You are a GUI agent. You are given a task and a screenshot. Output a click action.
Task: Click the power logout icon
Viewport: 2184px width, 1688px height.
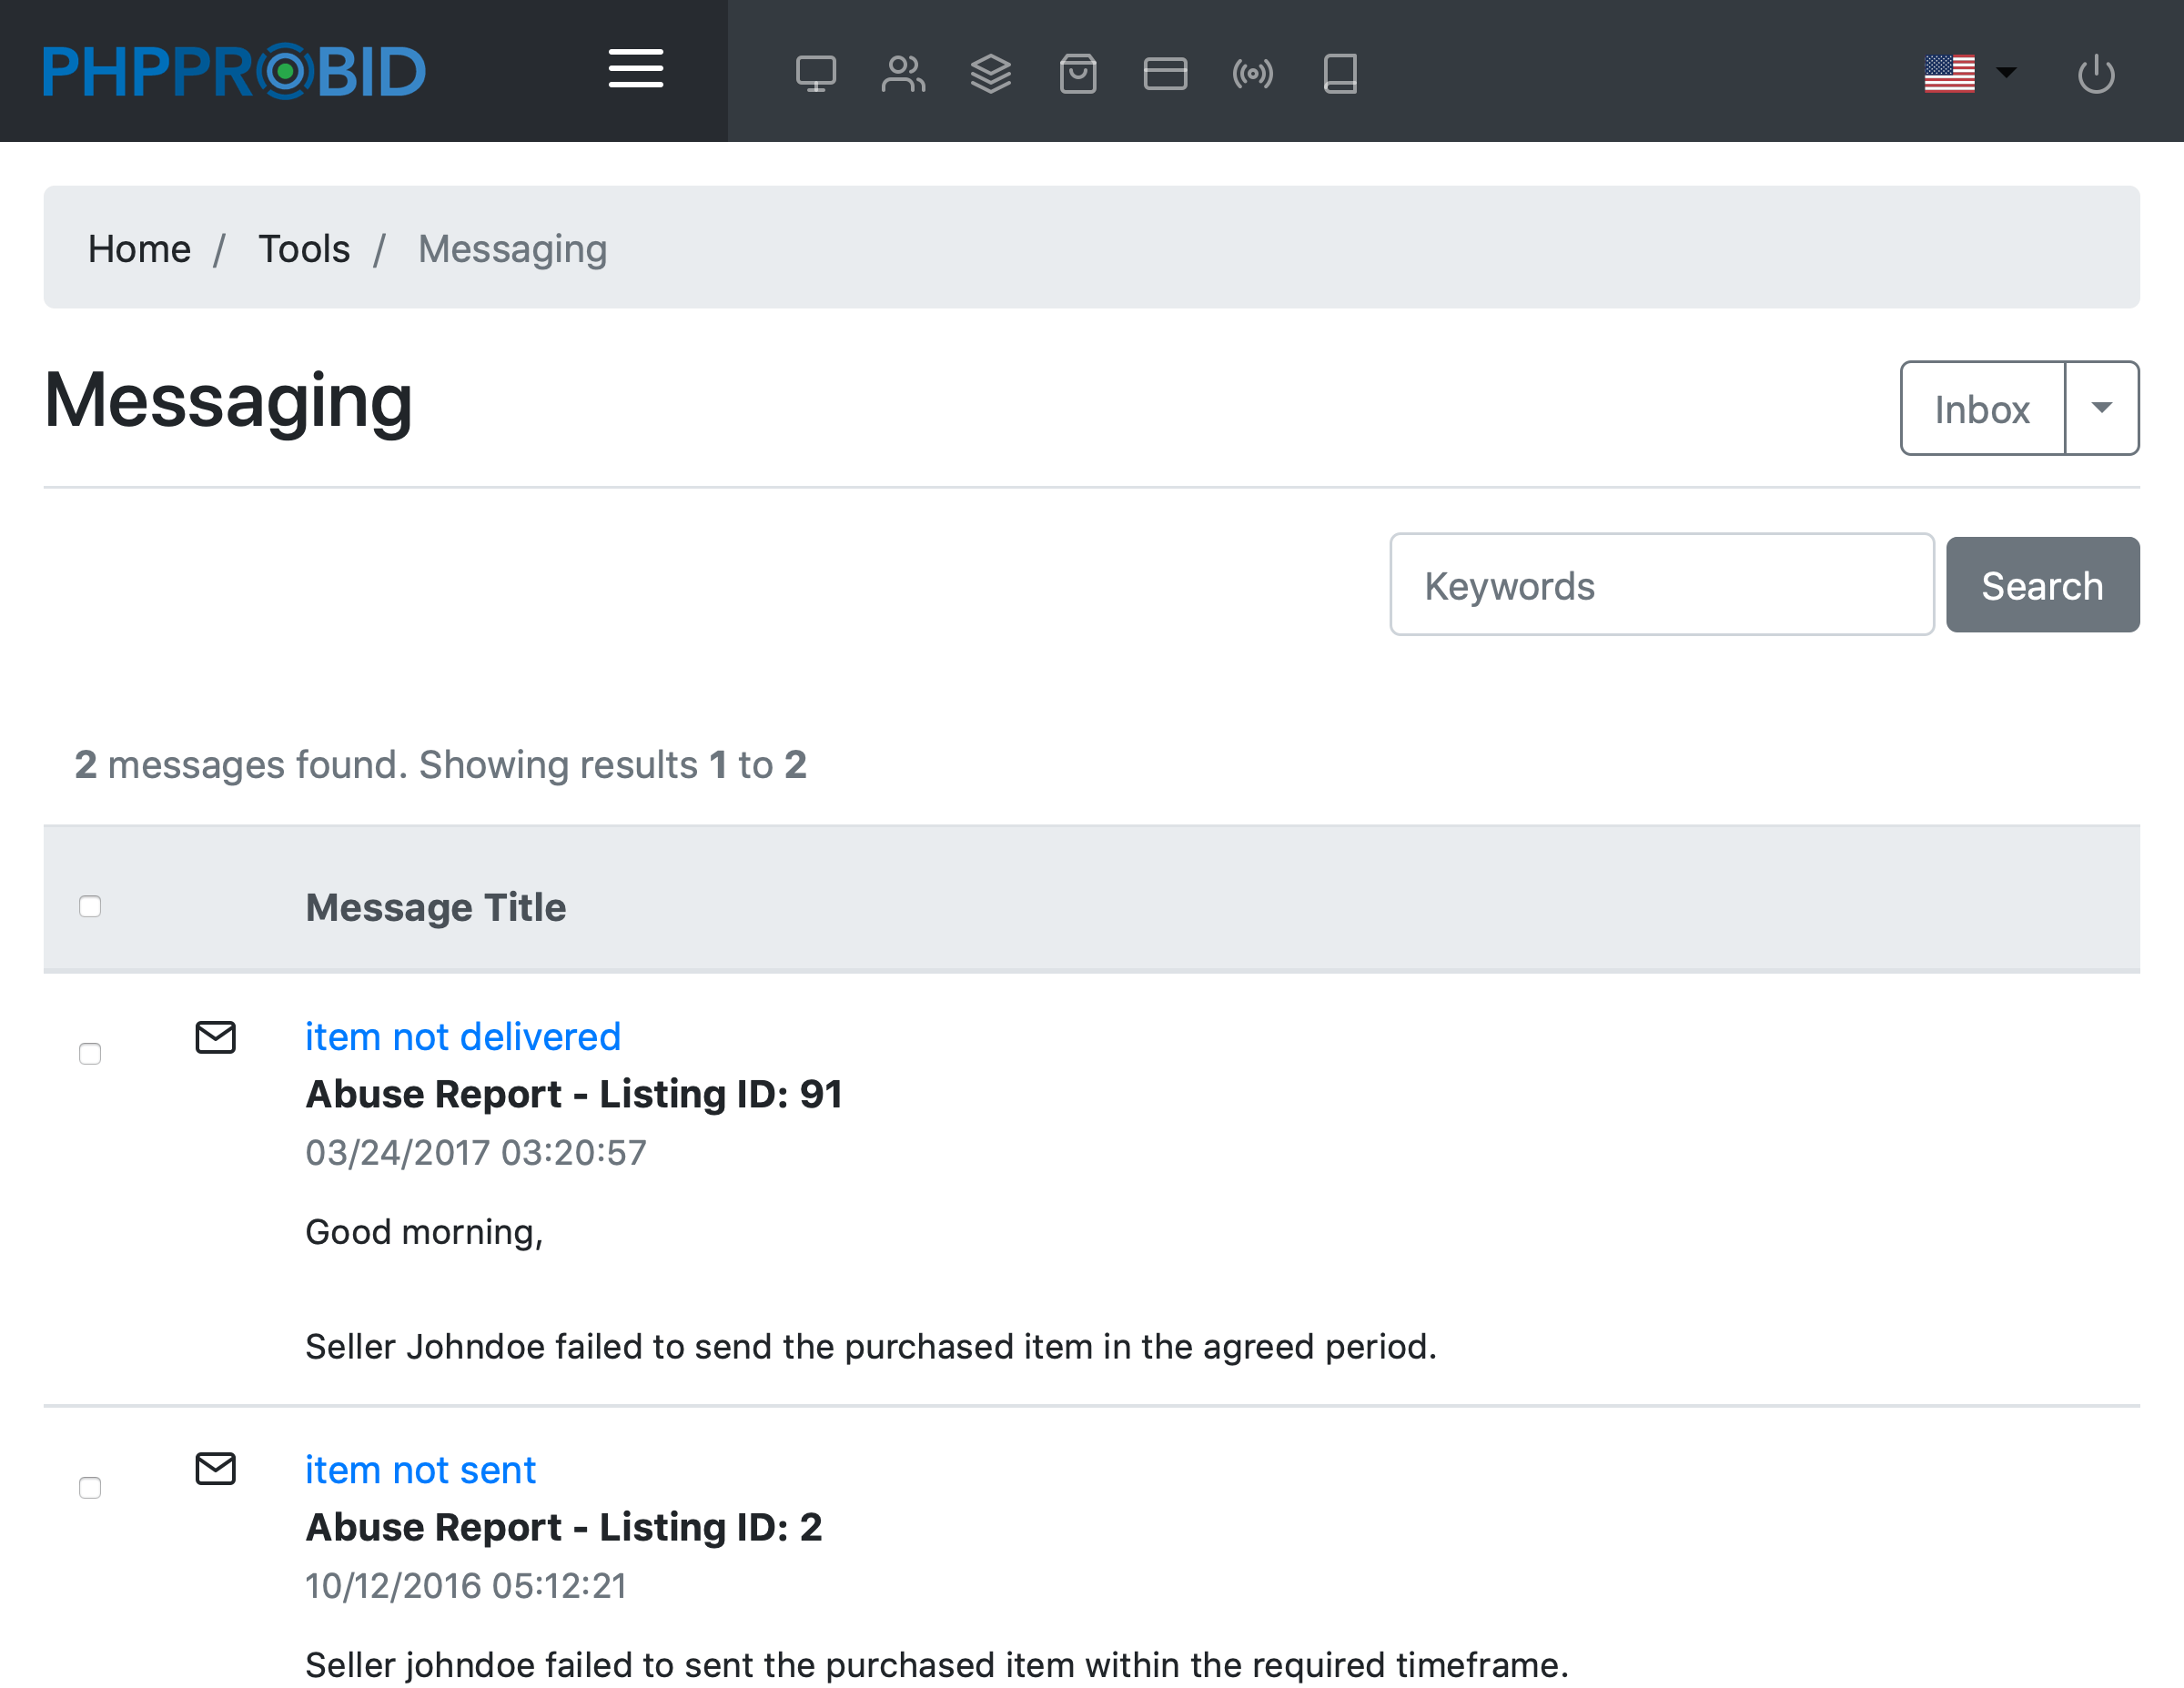[2095, 73]
